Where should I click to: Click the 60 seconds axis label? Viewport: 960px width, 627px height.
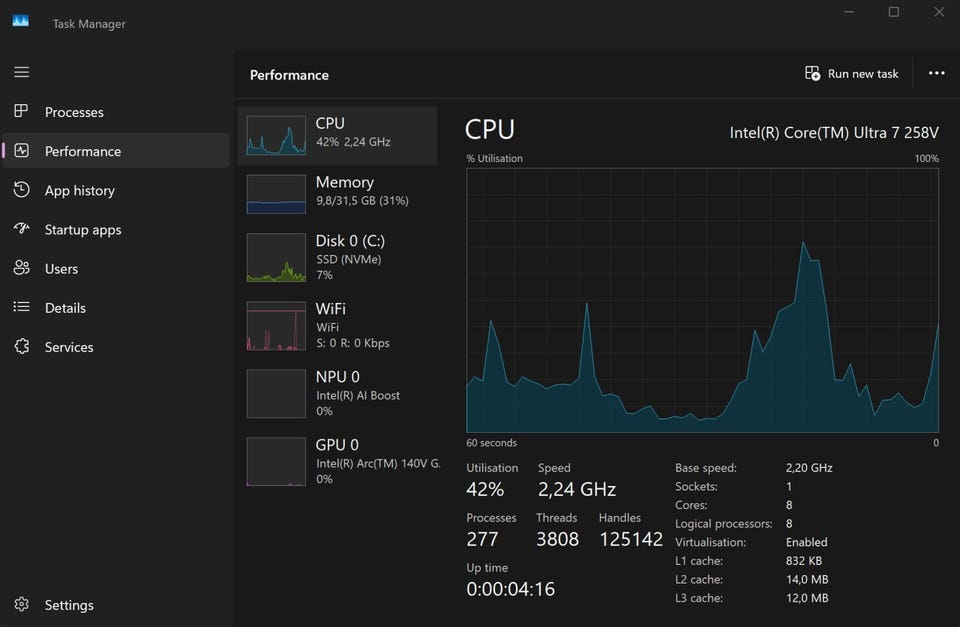[491, 443]
